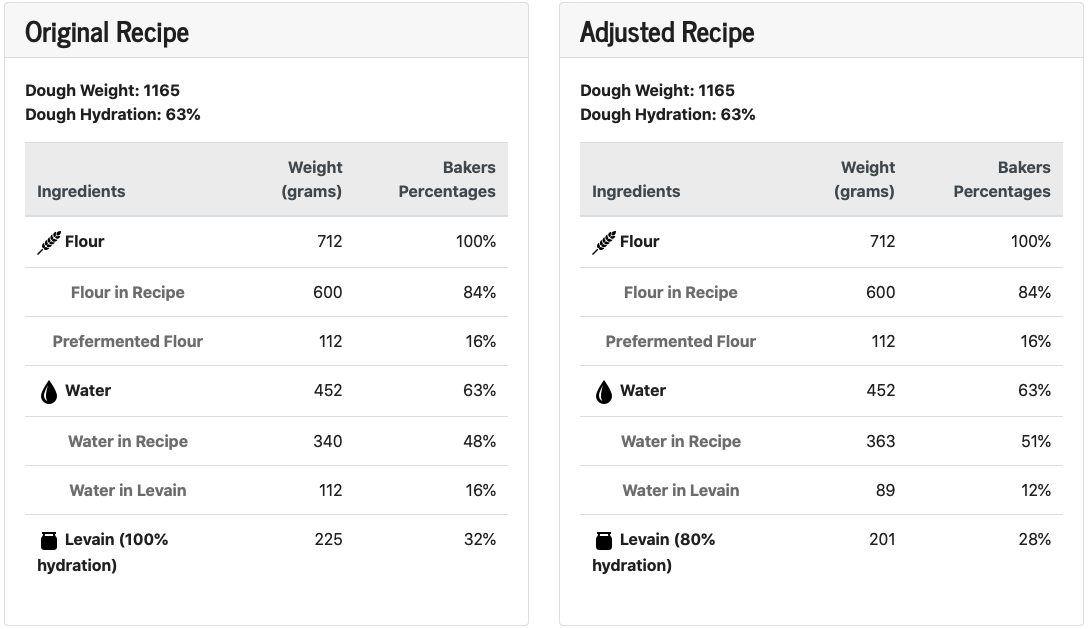Select the Adjusted Recipe panel heading

point(667,32)
